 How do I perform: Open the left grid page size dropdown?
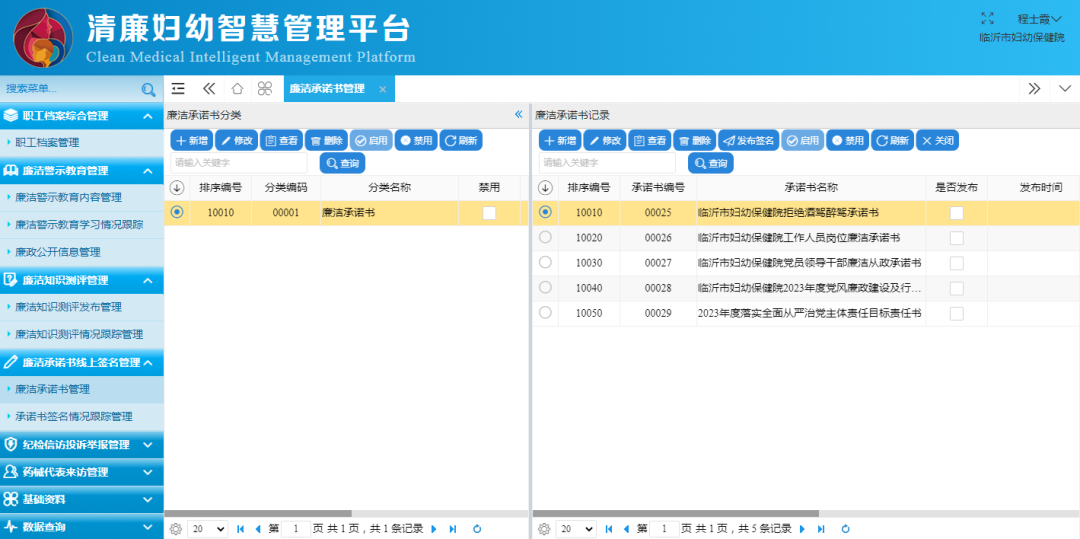pyautogui.click(x=207, y=529)
